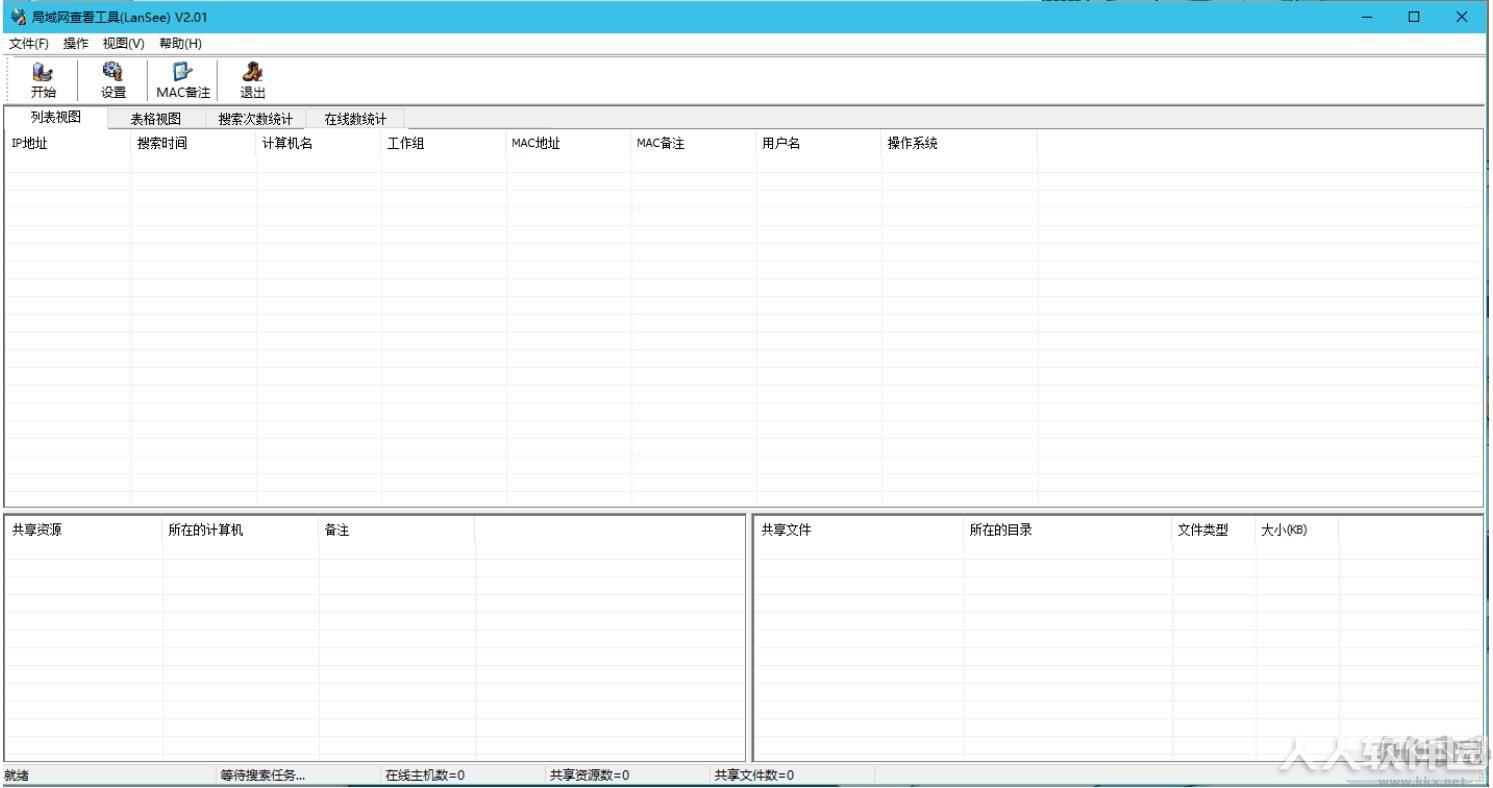Viewport: 1493px width, 788px height.
Task: Sort by the 用户名 column header
Action: click(x=819, y=143)
